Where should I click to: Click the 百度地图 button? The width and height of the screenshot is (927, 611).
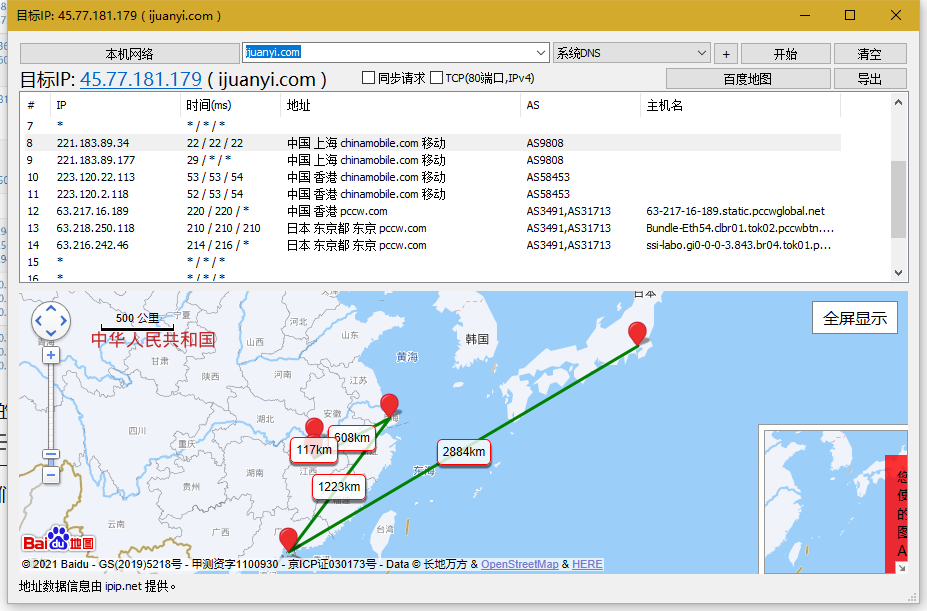[747, 79]
